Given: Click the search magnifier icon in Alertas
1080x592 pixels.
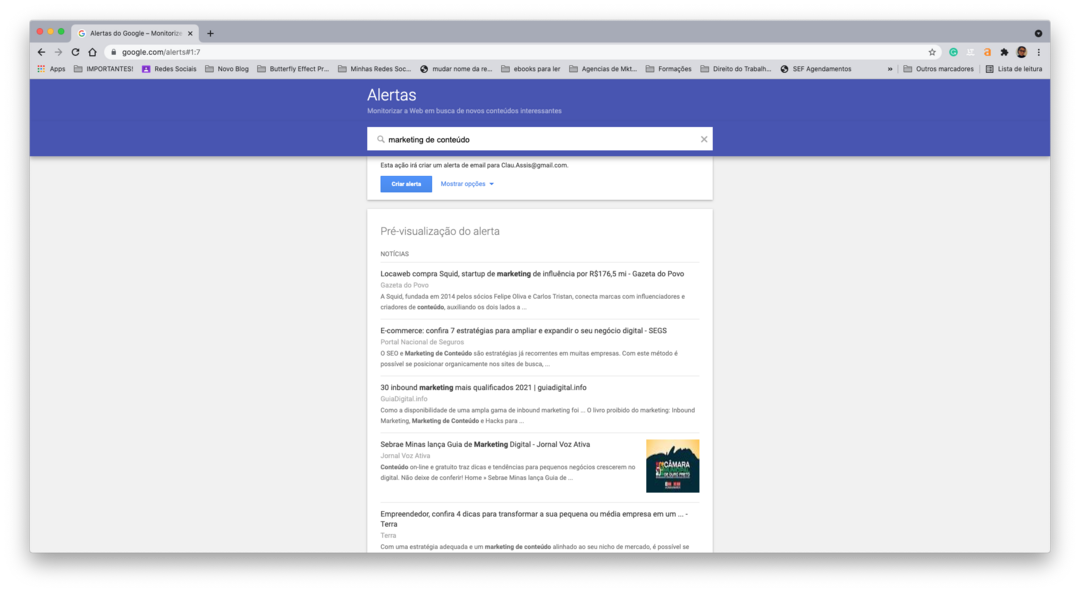Looking at the screenshot, I should [x=380, y=139].
